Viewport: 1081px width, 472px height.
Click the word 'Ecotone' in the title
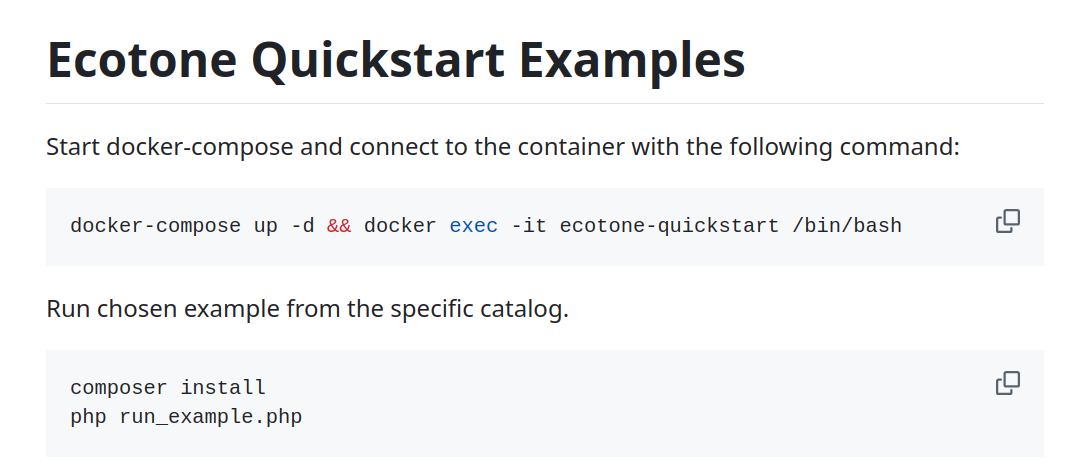click(142, 60)
